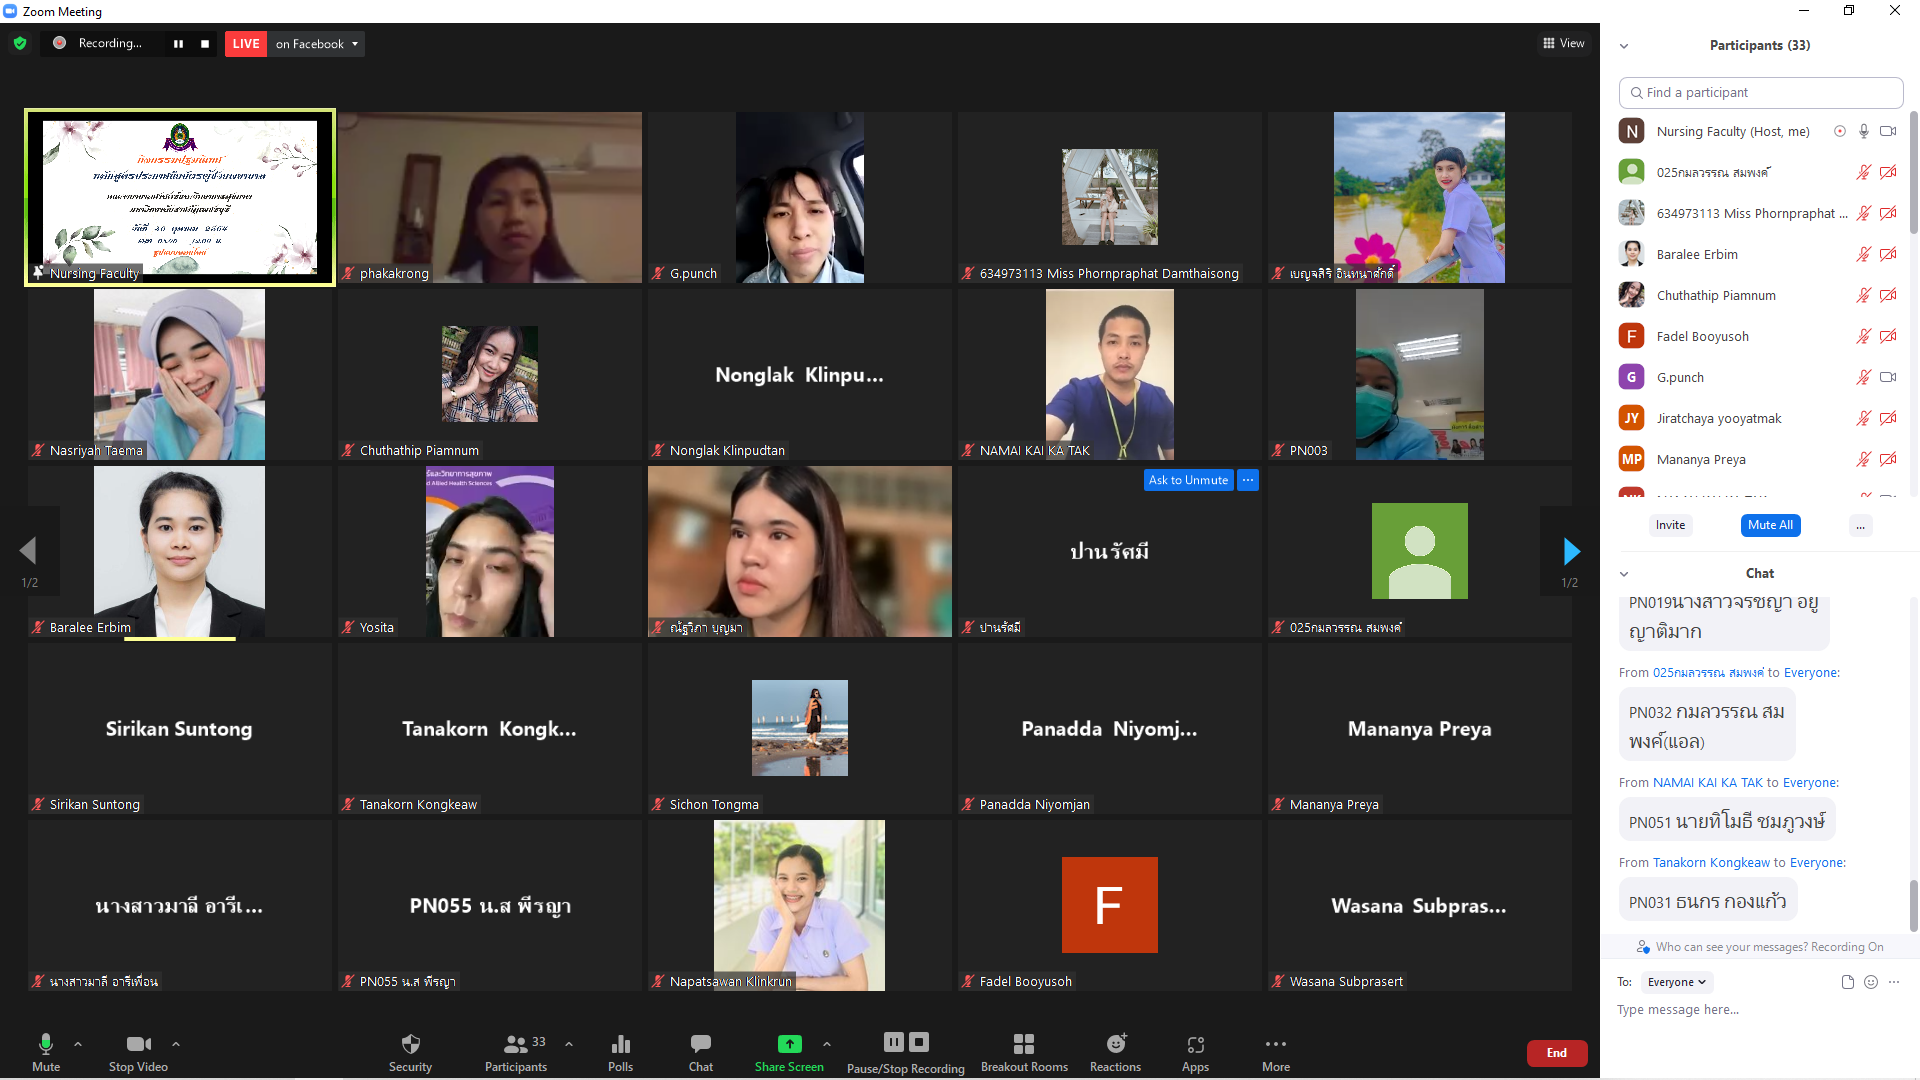Expand the 'on Facebook' live dropdown

pos(354,44)
